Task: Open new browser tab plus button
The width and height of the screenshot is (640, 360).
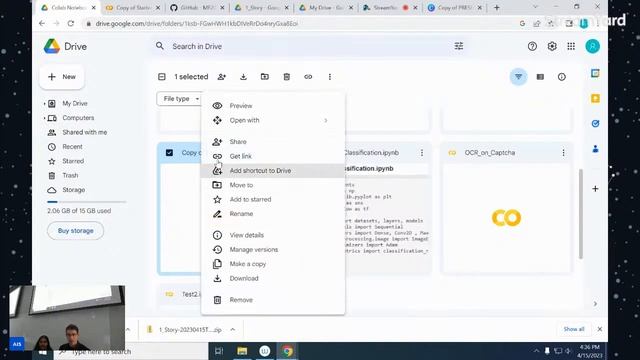Action: (x=497, y=7)
